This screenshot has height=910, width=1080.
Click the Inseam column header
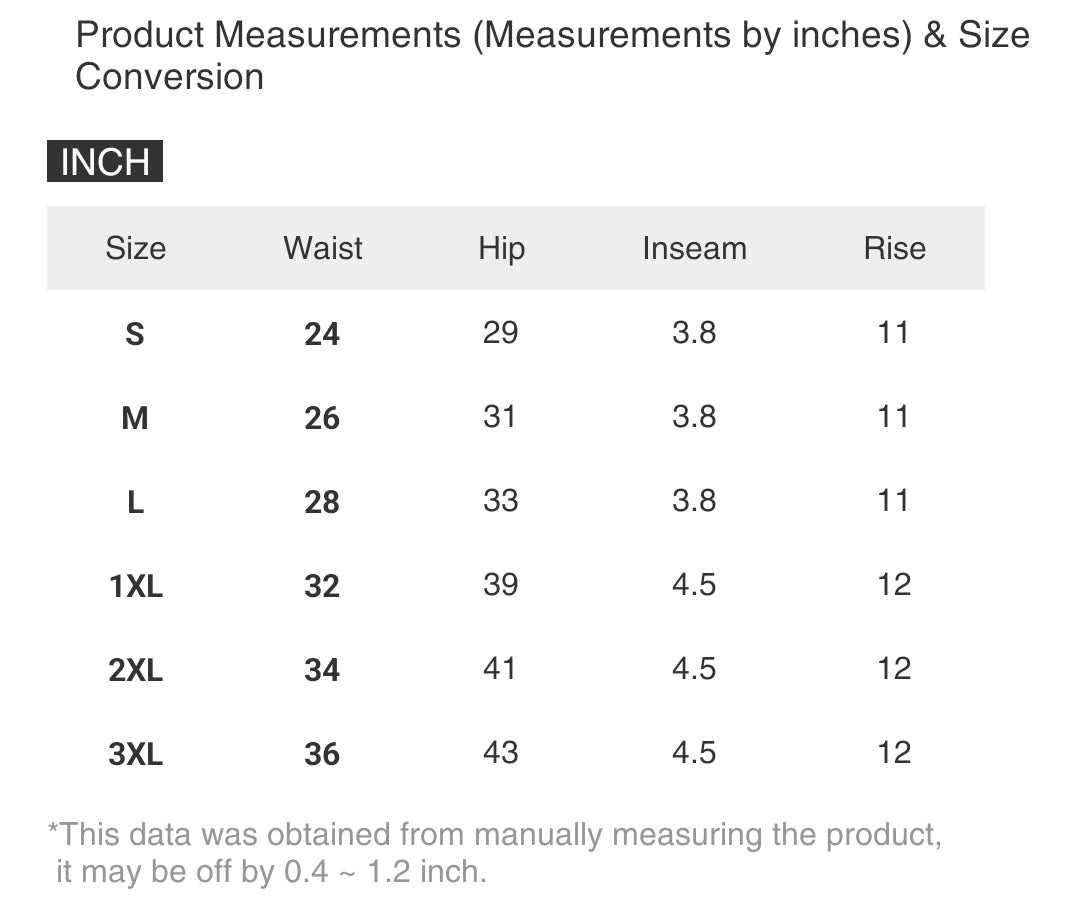(x=694, y=248)
